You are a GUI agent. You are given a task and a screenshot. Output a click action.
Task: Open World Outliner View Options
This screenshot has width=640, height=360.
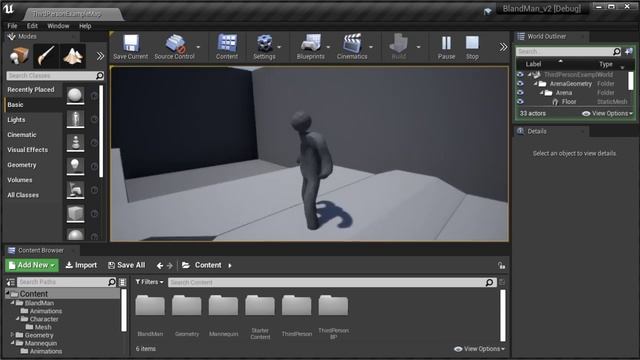pyautogui.click(x=608, y=113)
